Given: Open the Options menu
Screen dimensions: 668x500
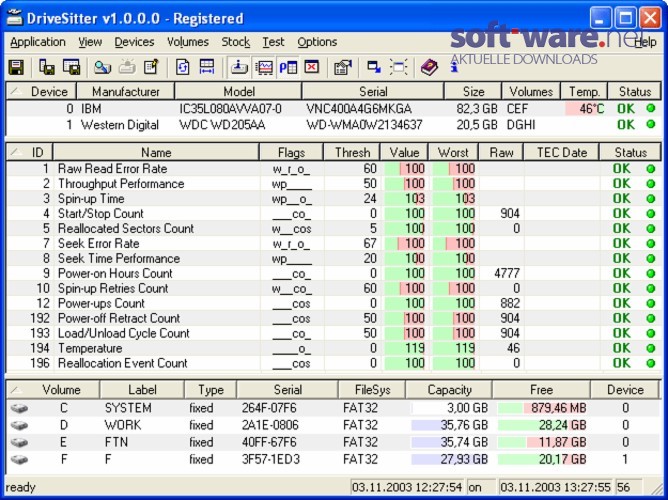Looking at the screenshot, I should pos(317,42).
